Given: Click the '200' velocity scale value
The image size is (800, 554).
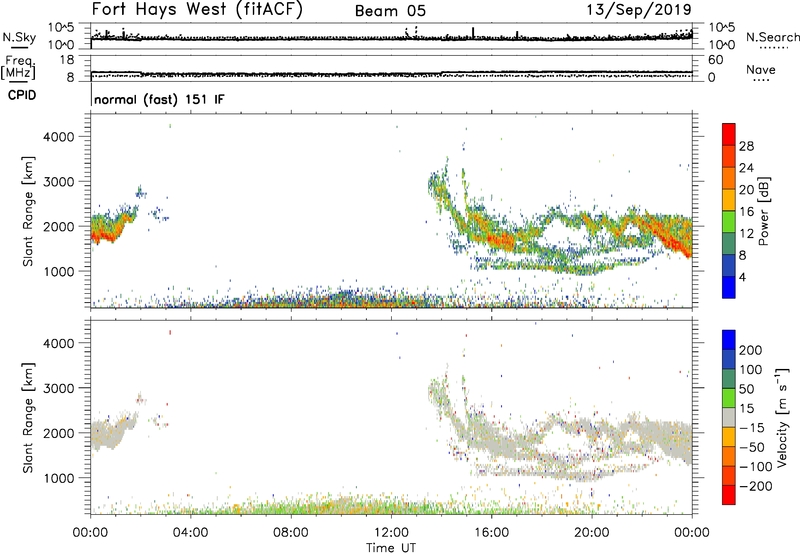Looking at the screenshot, I should [751, 350].
